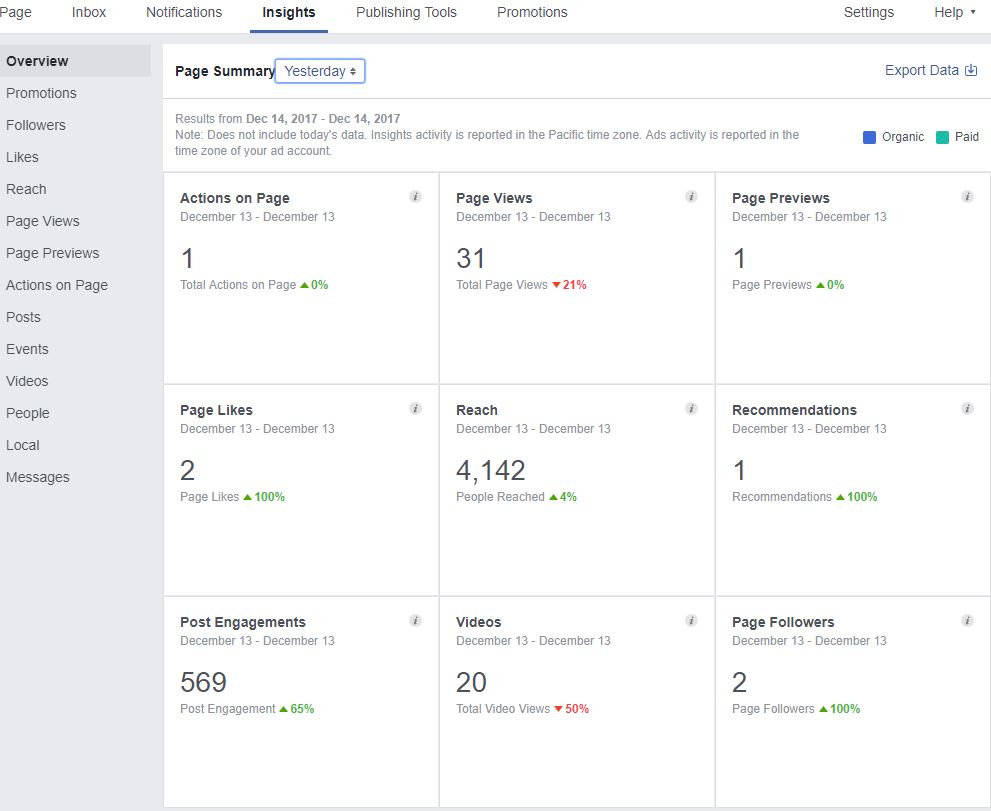Click the green Paid legend swatch
Viewport: 991px width, 811px height.
tap(941, 137)
